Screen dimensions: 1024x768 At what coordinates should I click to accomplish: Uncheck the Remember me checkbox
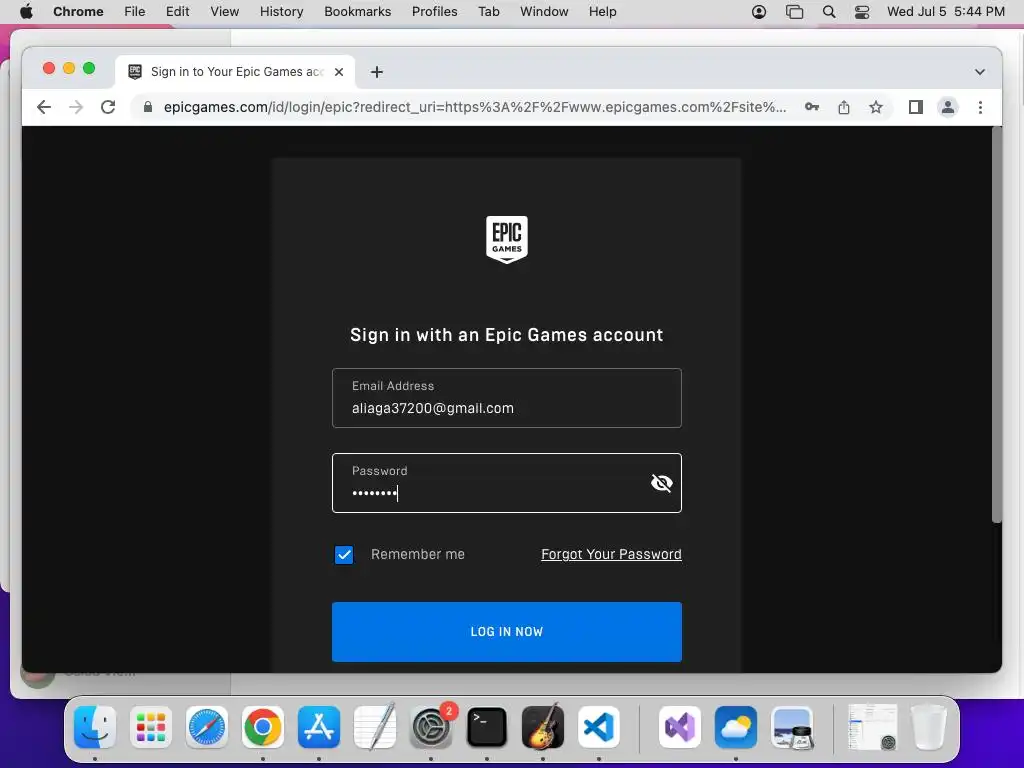(x=344, y=554)
